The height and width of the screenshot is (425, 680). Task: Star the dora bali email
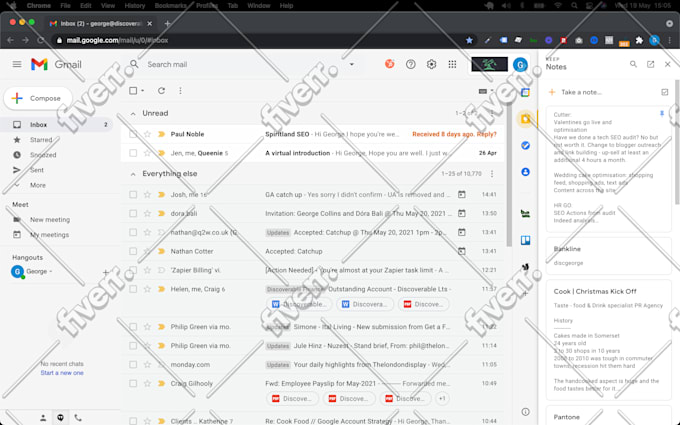tap(147, 213)
